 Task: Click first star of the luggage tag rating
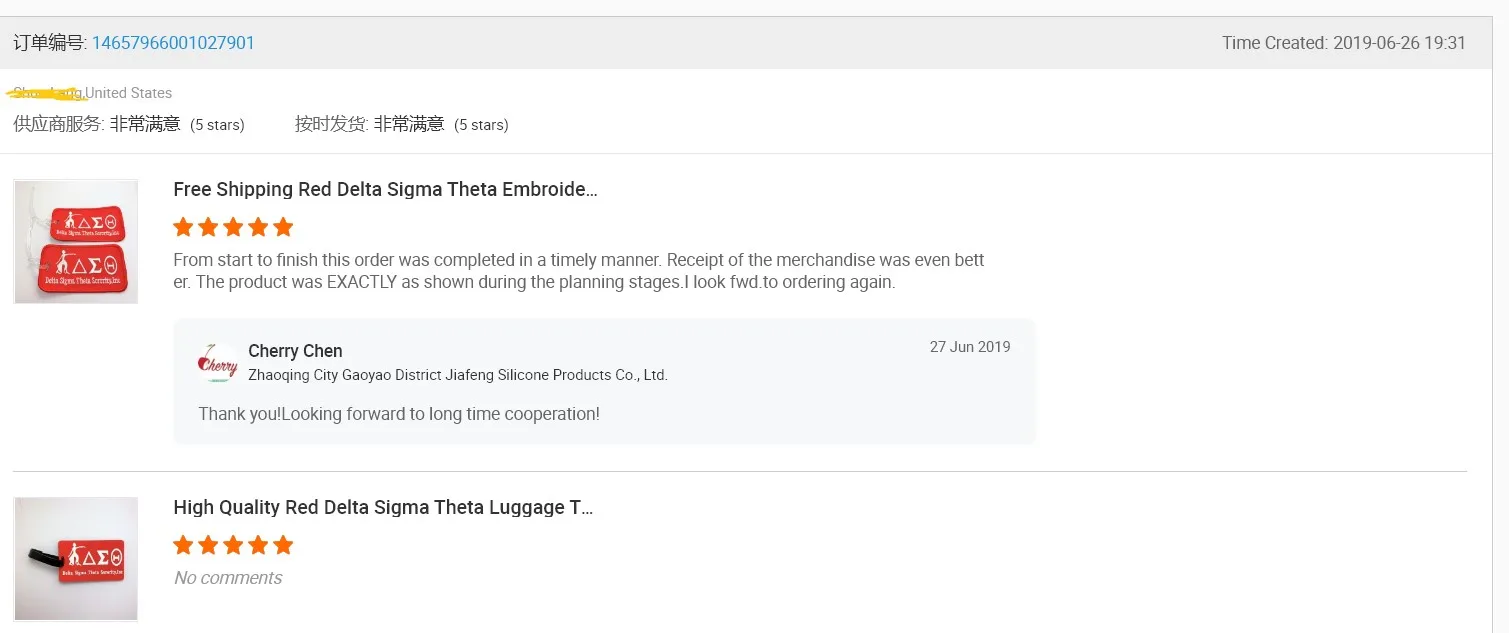pyautogui.click(x=183, y=545)
